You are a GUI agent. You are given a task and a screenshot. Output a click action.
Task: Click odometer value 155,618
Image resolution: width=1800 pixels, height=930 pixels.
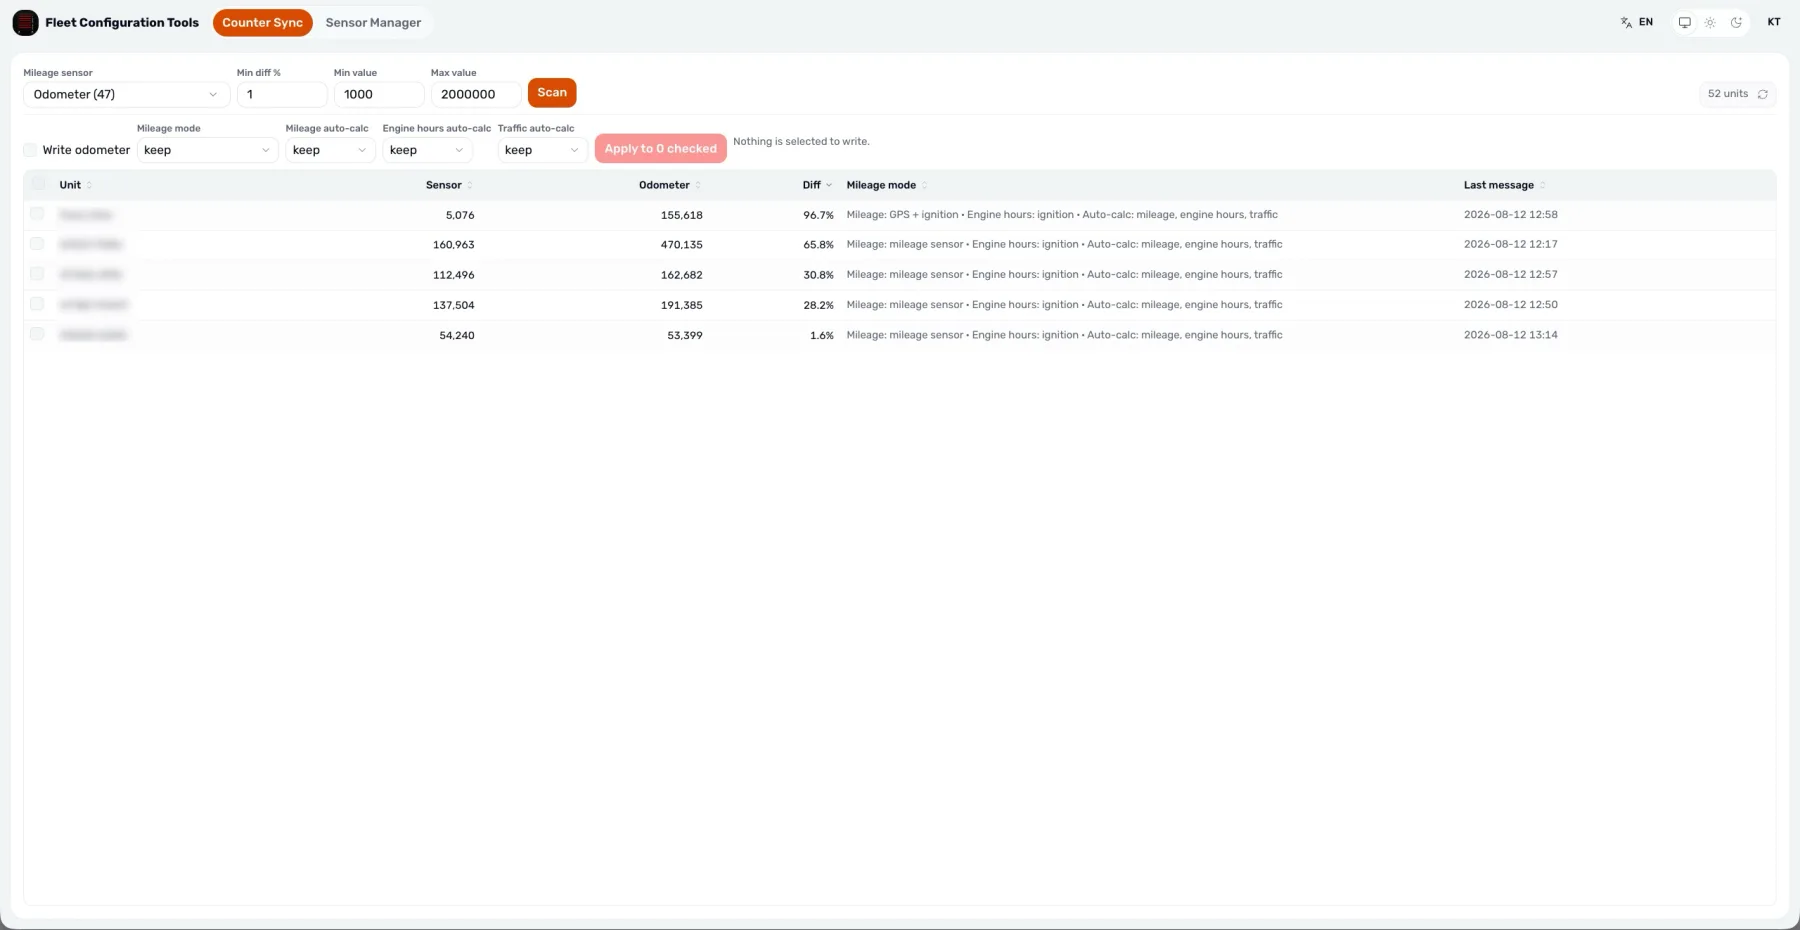681,215
